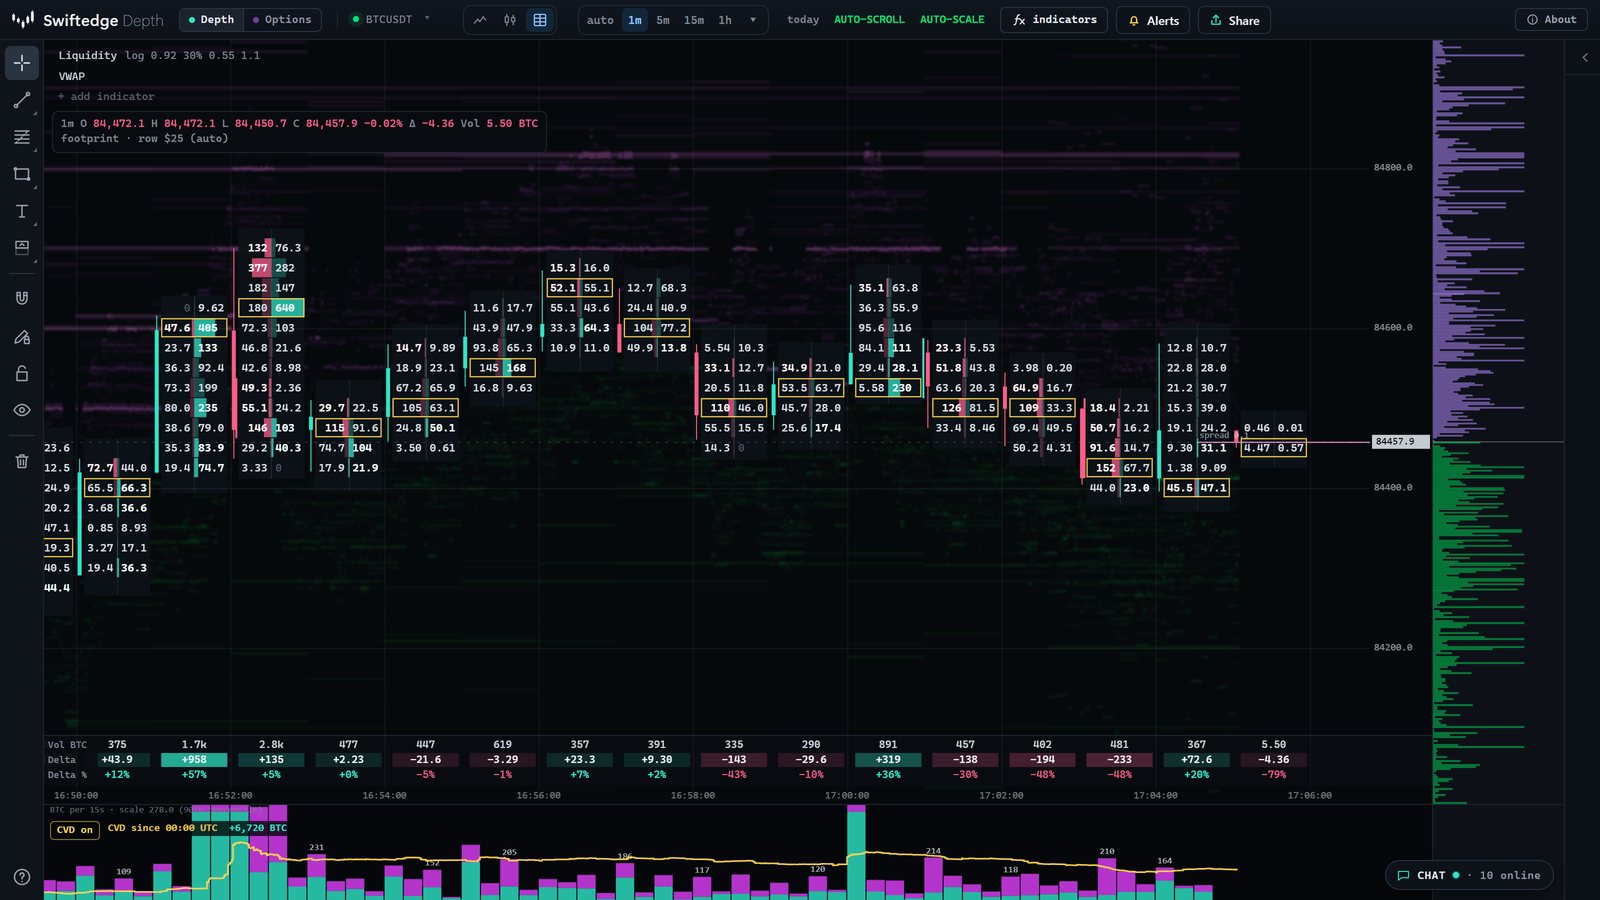Select the text annotation tool

coord(22,211)
